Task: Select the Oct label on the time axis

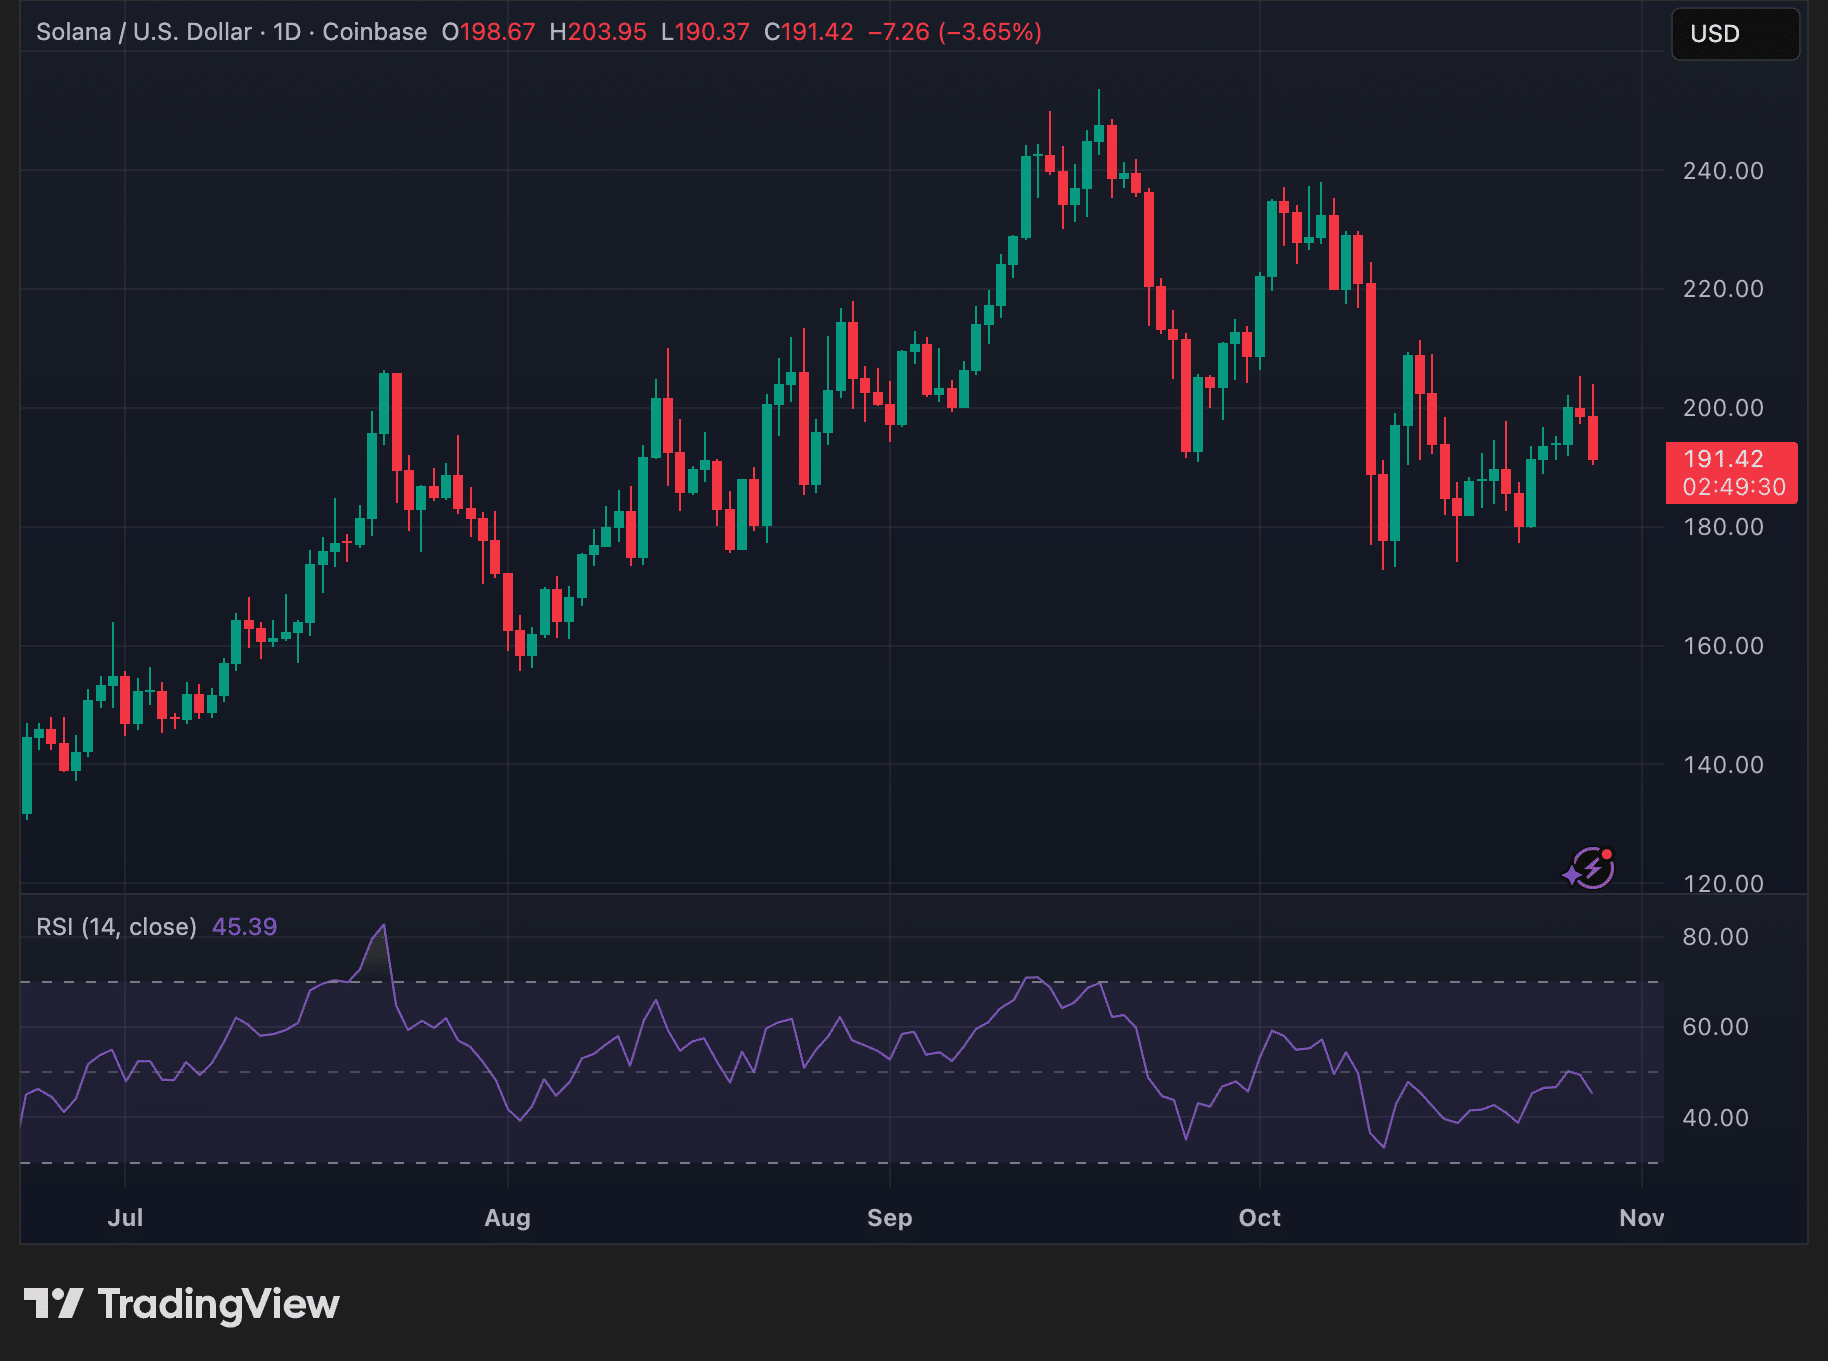Action: [1260, 1218]
